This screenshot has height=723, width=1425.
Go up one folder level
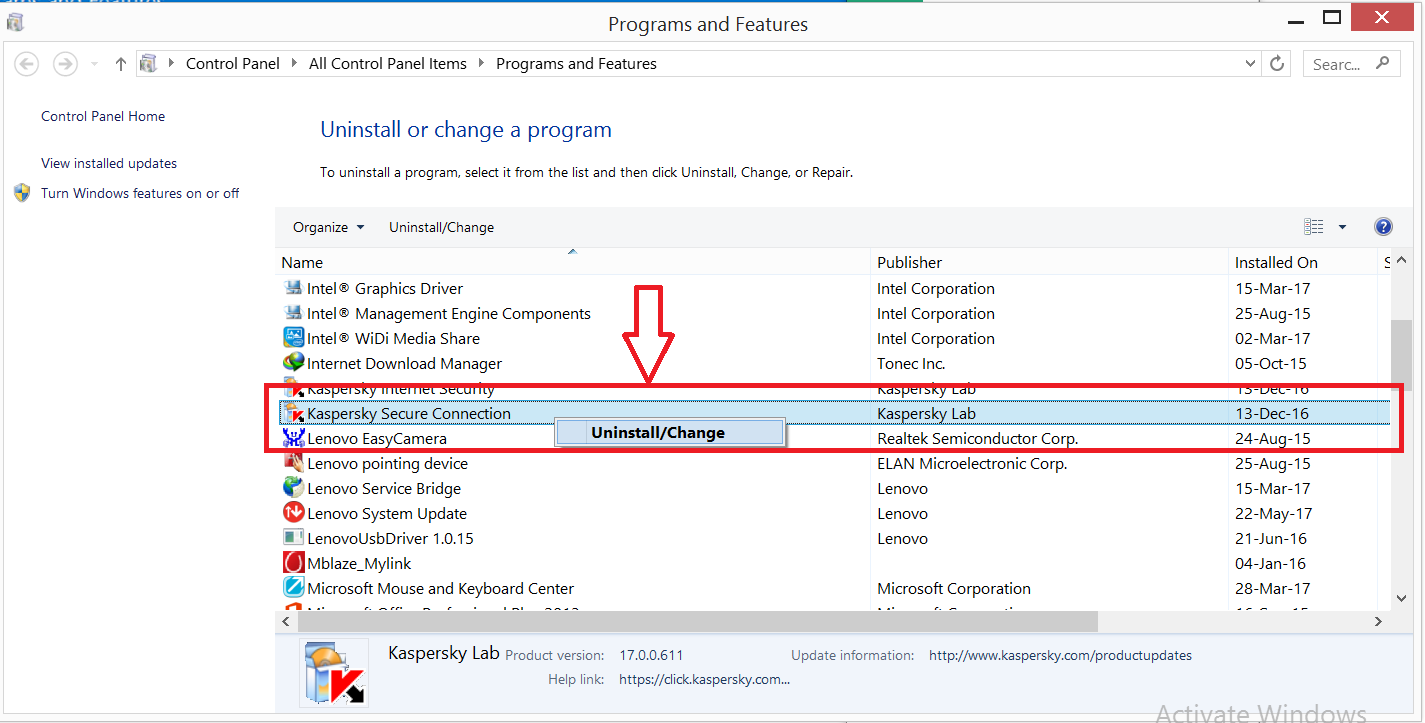(121, 64)
